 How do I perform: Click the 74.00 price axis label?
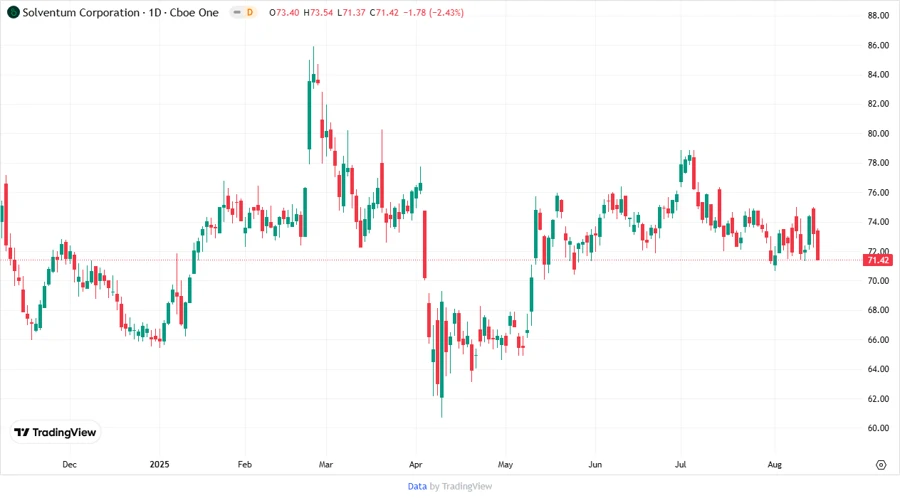coord(878,222)
